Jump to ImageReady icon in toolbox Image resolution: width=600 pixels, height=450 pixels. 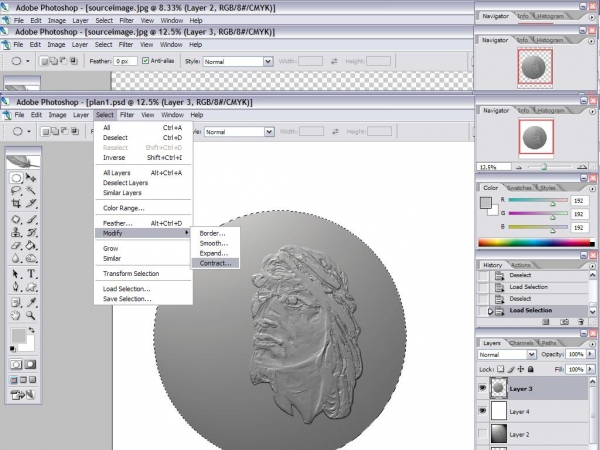click(23, 395)
